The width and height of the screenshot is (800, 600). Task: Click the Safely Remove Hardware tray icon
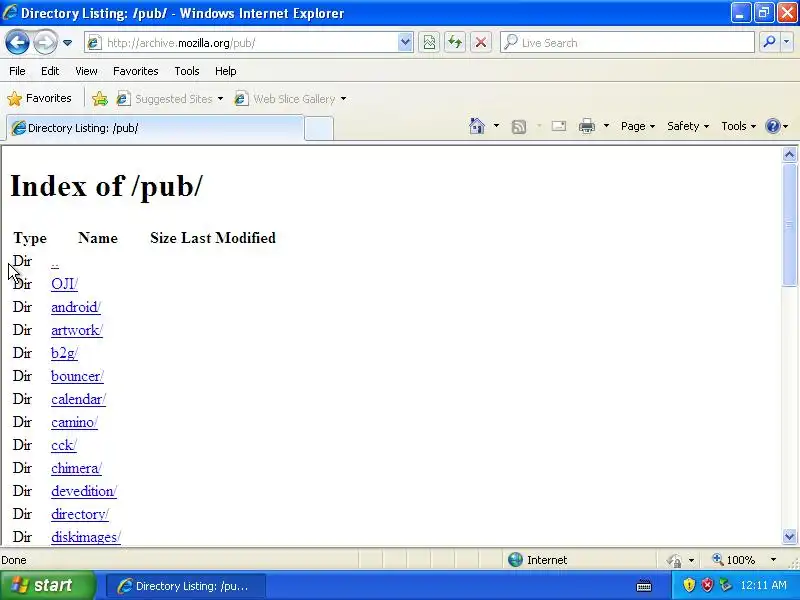[725, 585]
